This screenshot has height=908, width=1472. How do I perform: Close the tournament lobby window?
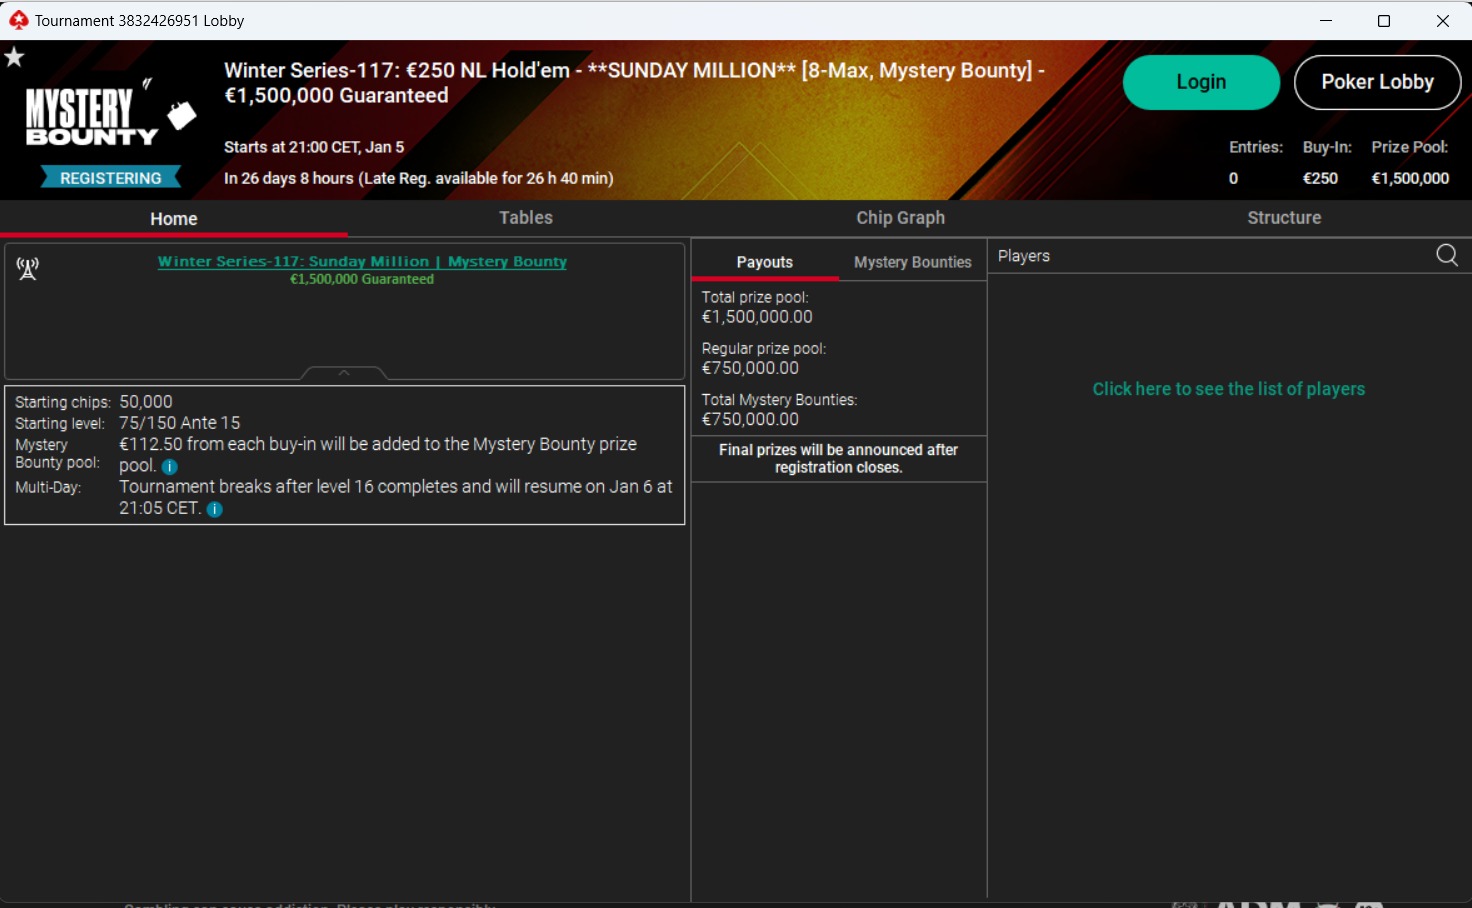point(1442,20)
